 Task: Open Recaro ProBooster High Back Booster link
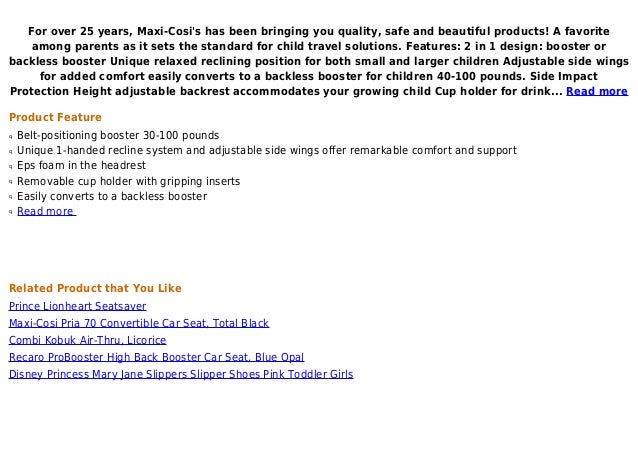[156, 357]
